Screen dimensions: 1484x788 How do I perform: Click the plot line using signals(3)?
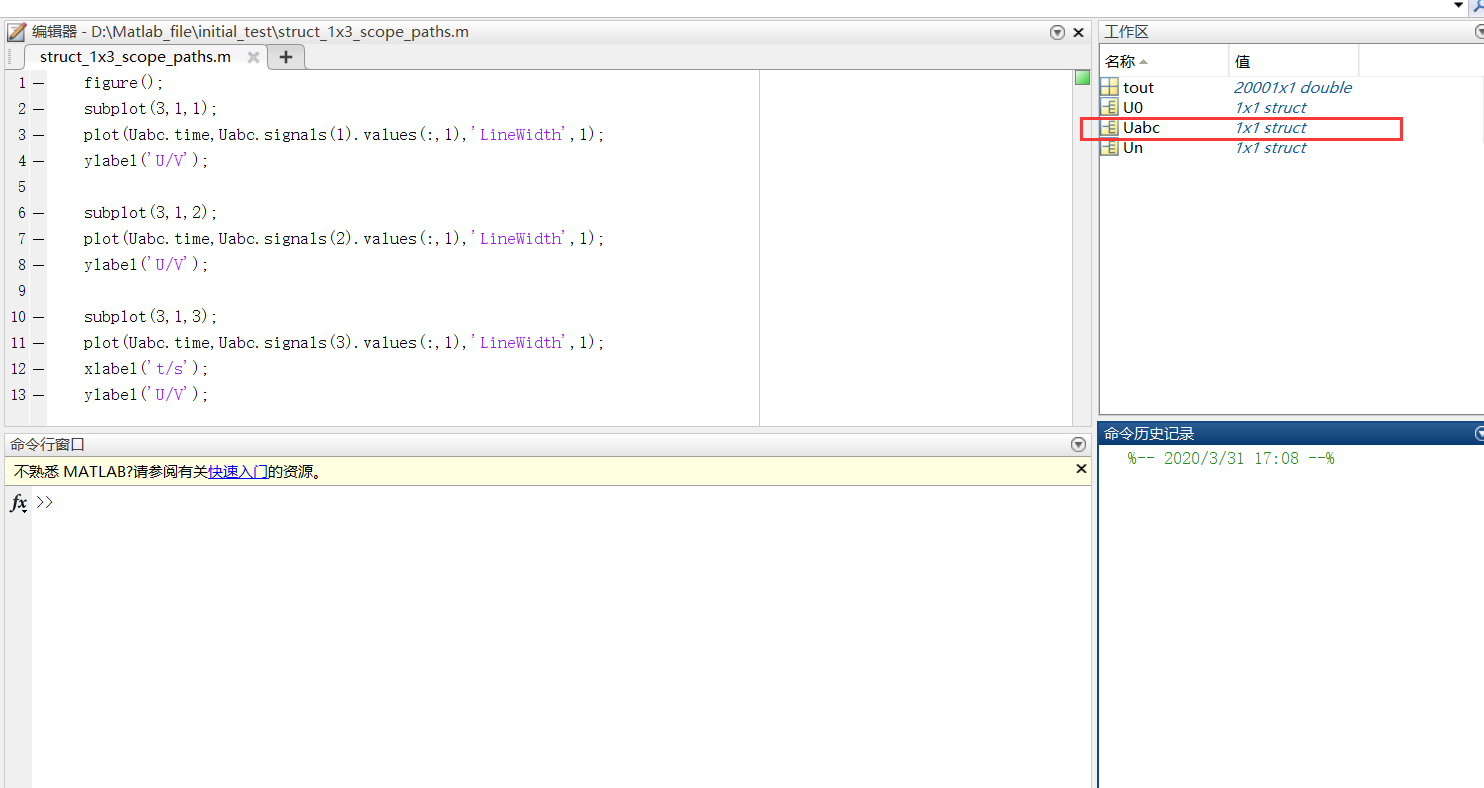click(x=344, y=343)
